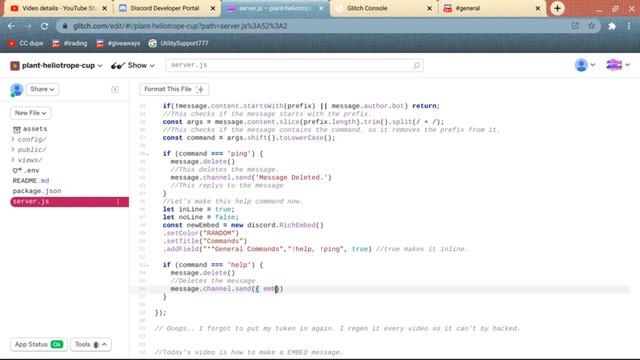Open App Status indicator
This screenshot has height=360, width=640.
coord(39,344)
